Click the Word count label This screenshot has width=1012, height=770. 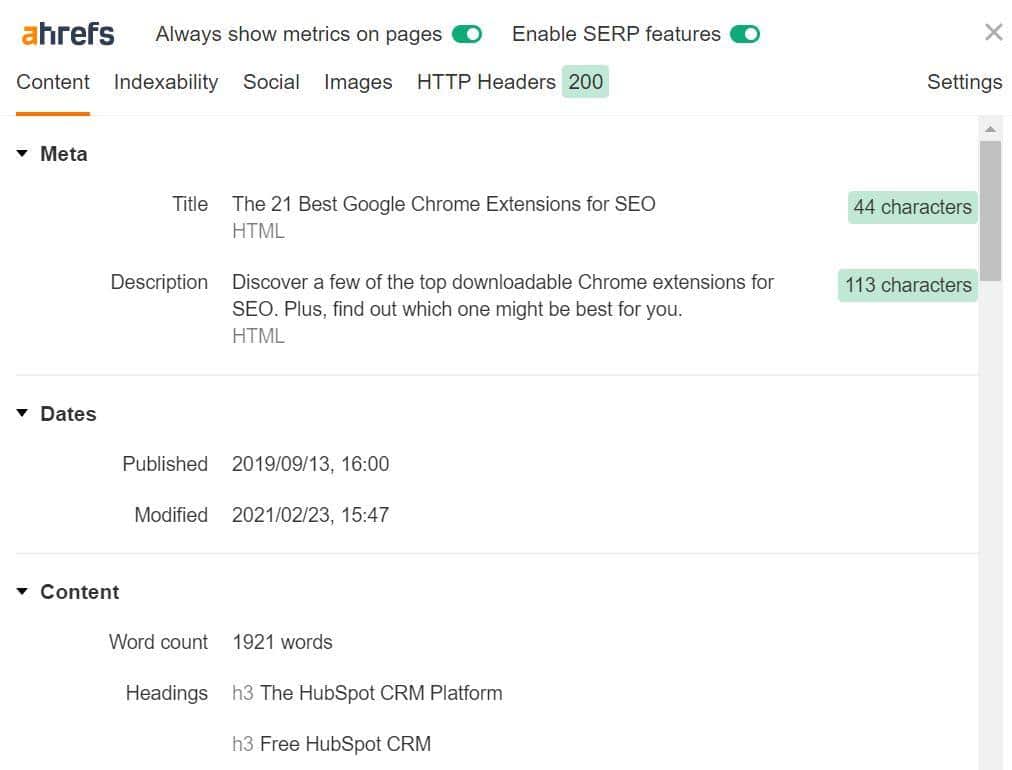[x=158, y=642]
